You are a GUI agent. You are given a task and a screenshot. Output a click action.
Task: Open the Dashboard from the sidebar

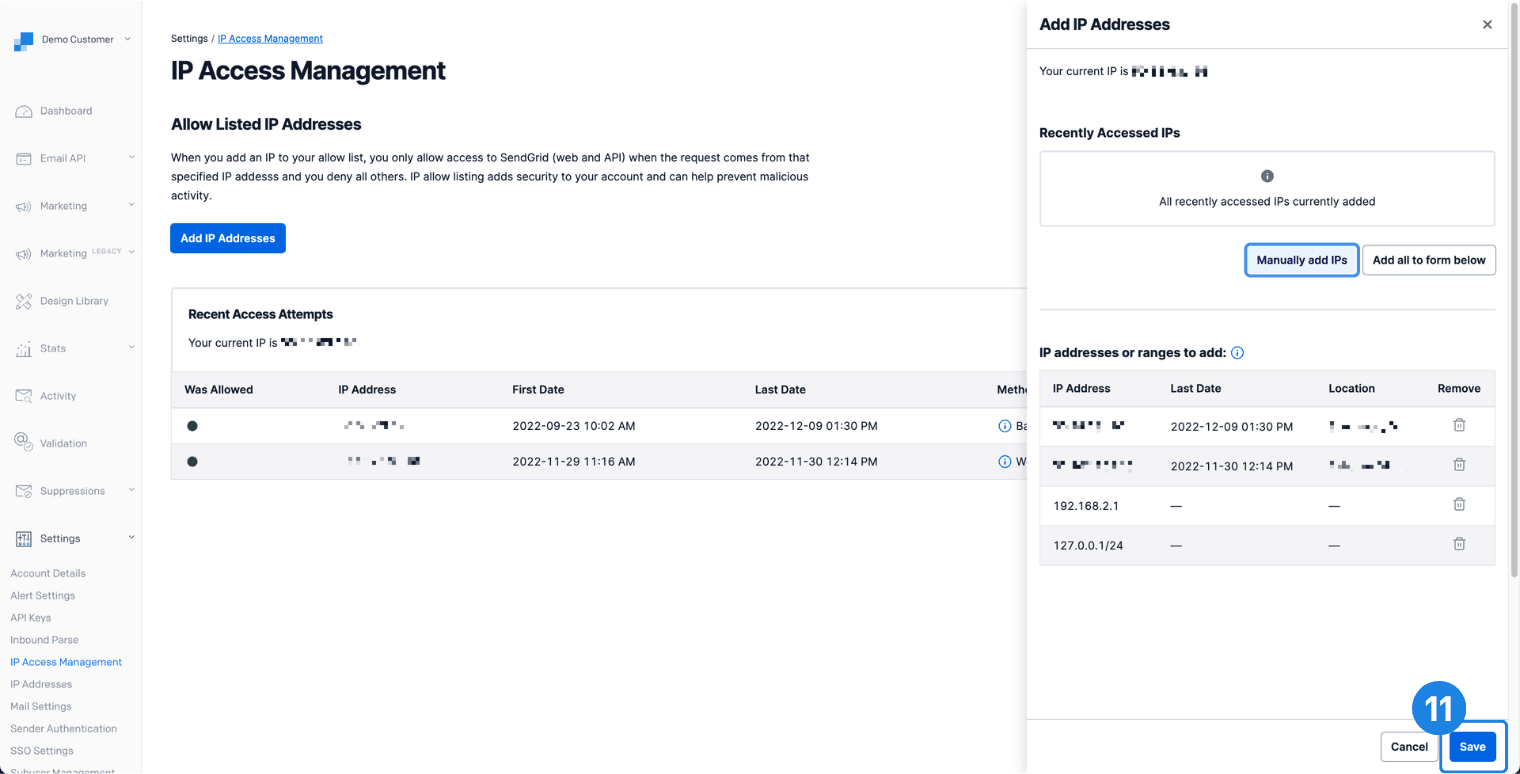pos(65,110)
